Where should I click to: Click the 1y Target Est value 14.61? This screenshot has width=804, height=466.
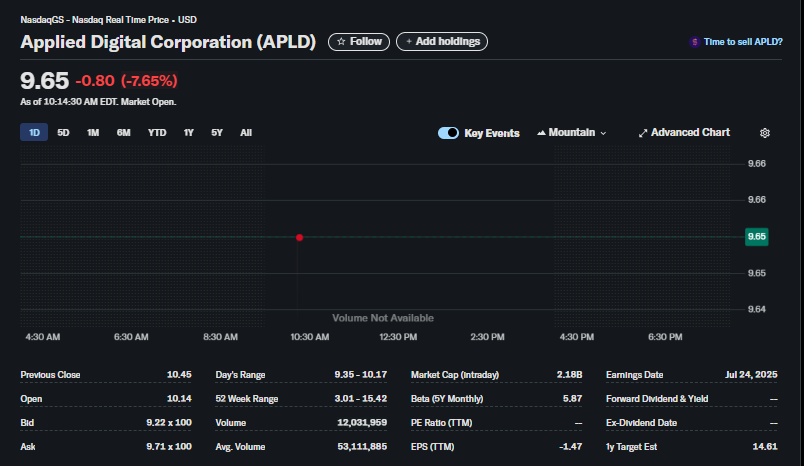[765, 447]
